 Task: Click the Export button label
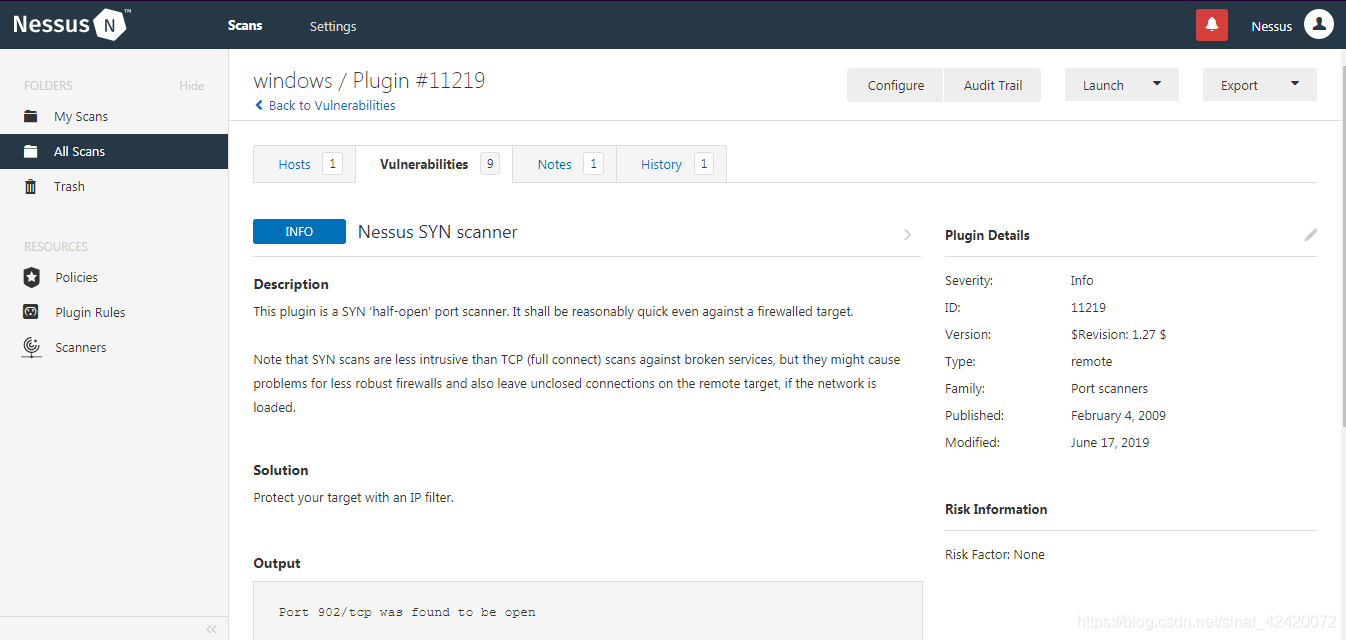point(1239,85)
